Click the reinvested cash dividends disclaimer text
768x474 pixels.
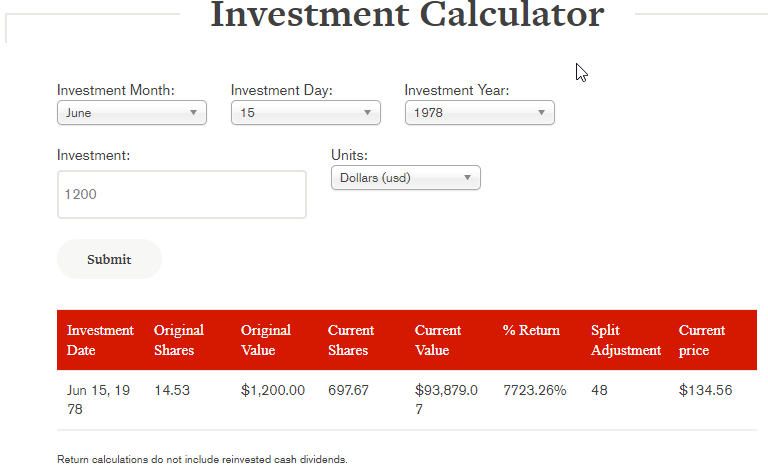[x=202, y=460]
